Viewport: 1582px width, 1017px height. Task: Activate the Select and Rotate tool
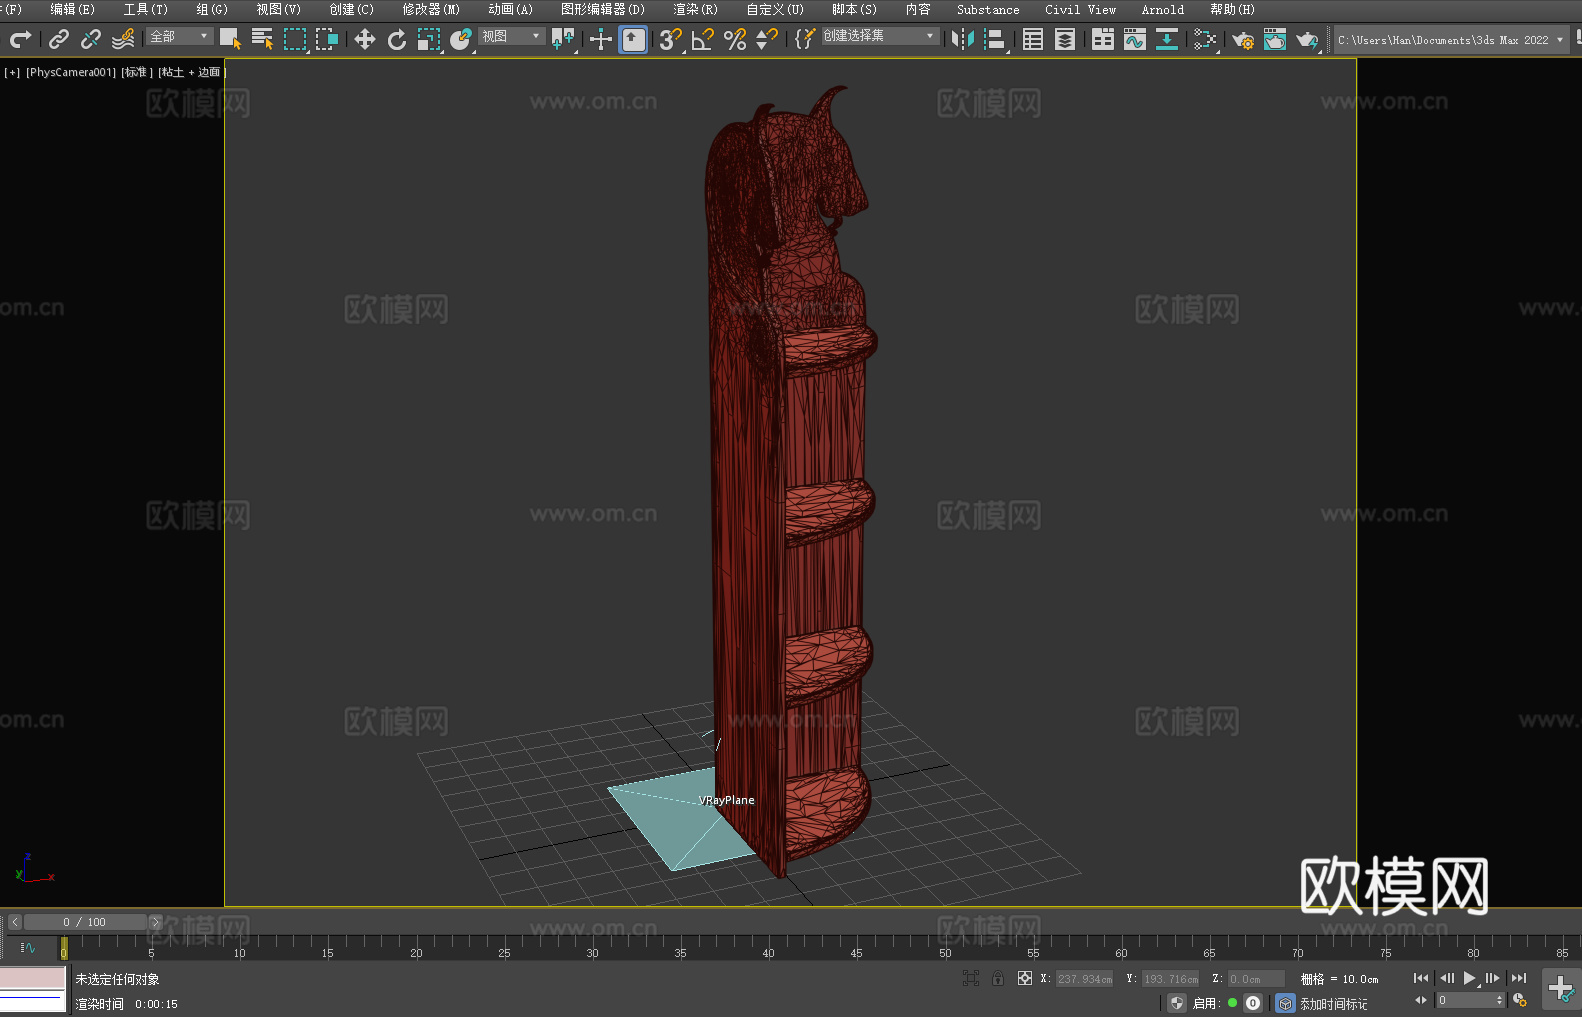[397, 39]
